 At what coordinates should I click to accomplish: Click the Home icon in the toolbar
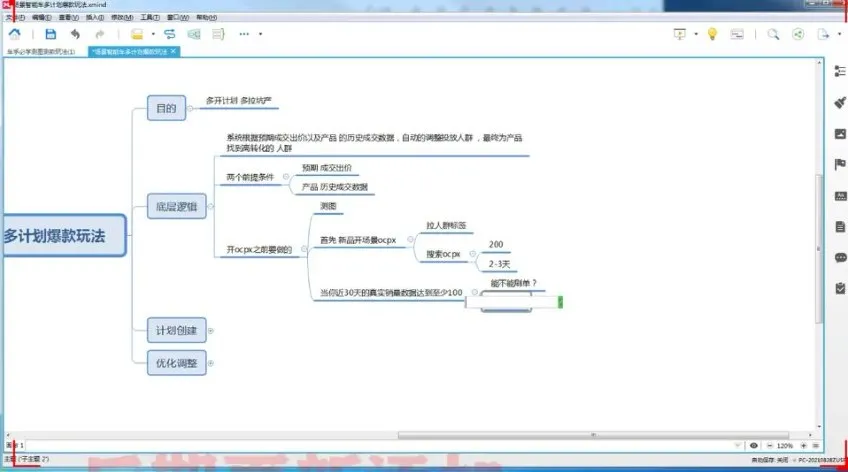tap(14, 34)
